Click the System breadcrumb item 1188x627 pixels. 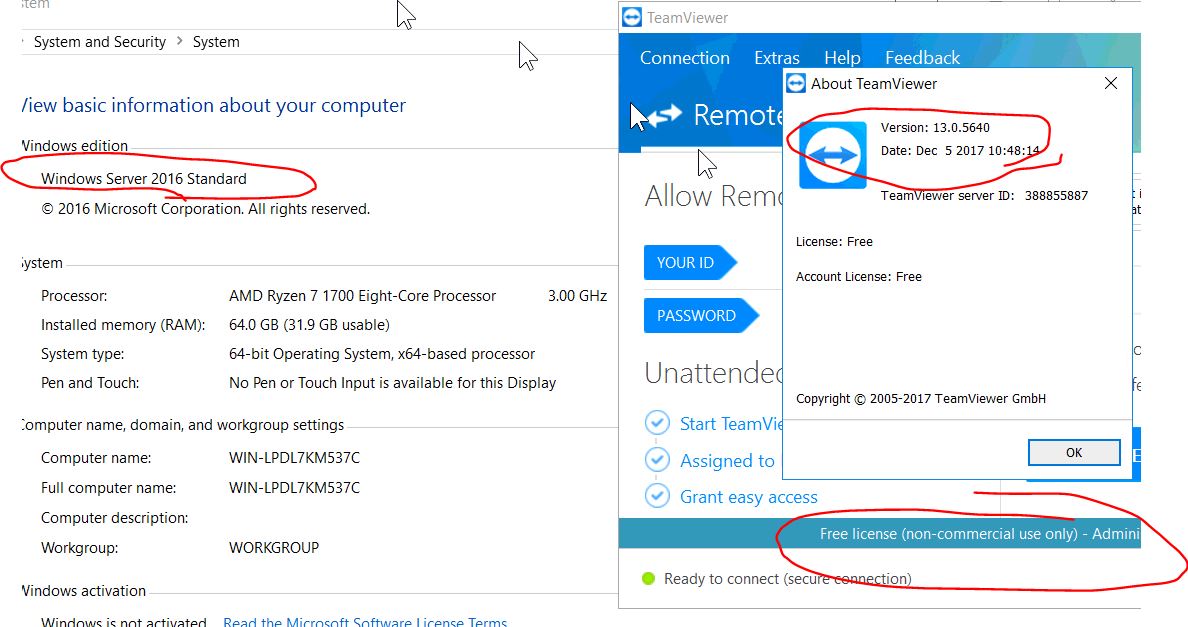click(x=216, y=42)
